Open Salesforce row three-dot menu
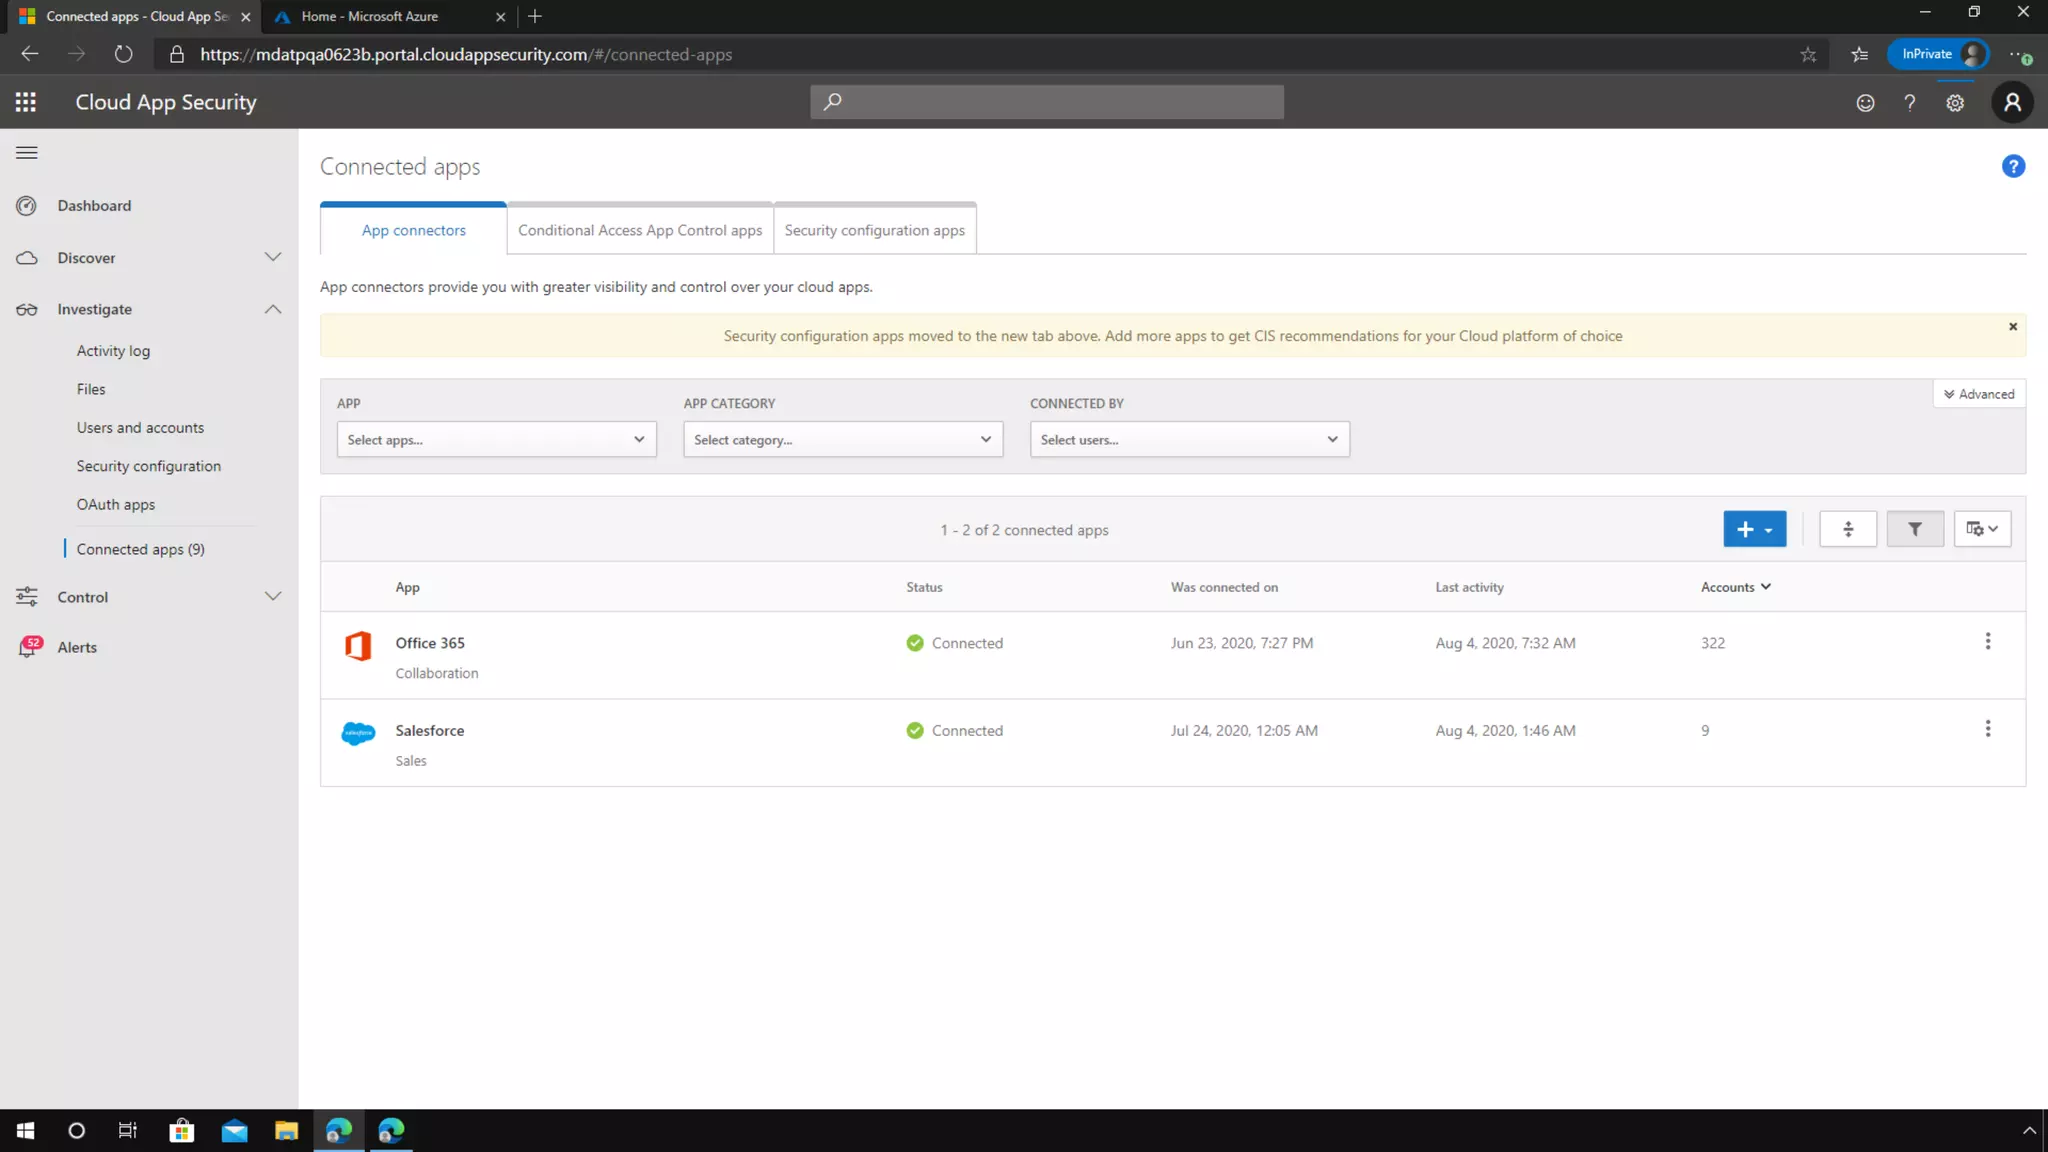 pos(1988,729)
